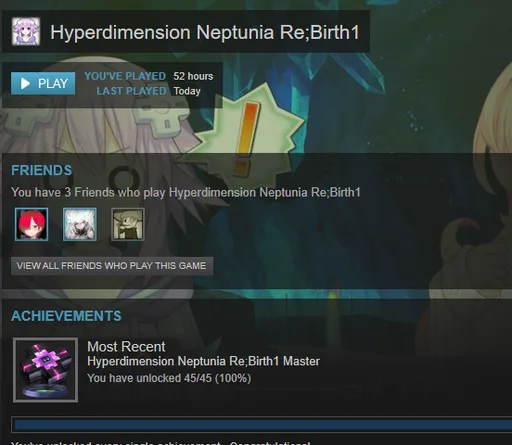Open the sepia-toned friend's avatar

(x=128, y=224)
